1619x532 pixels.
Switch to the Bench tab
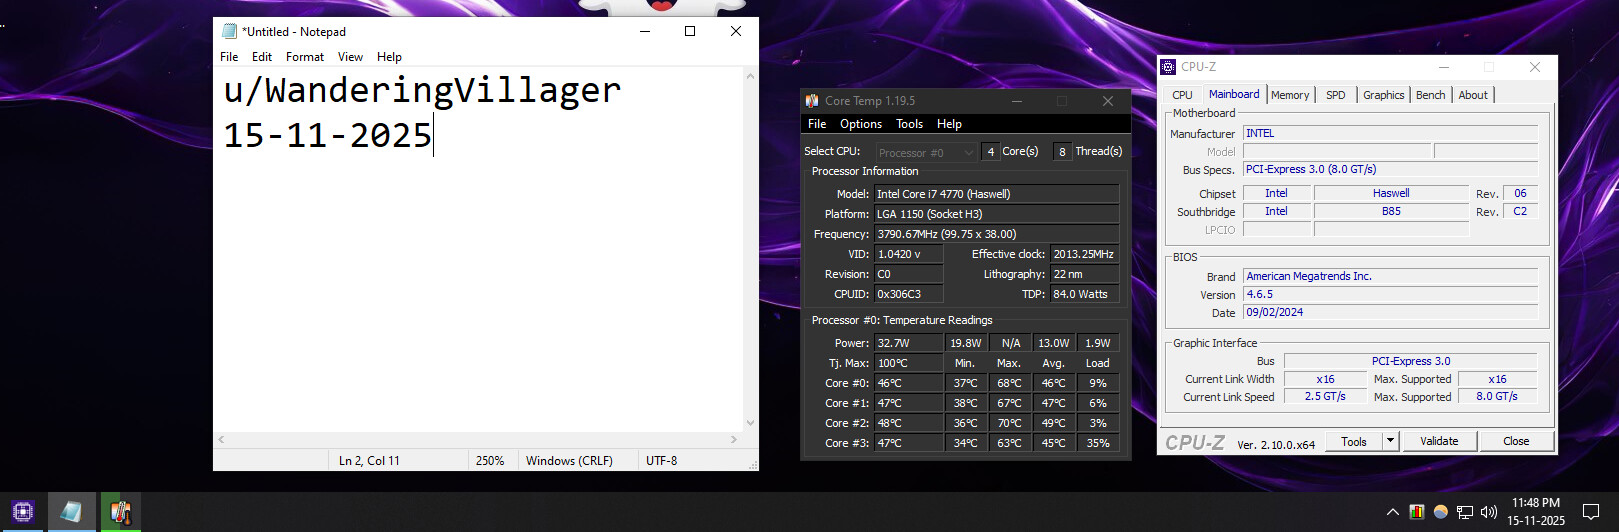[x=1430, y=95]
